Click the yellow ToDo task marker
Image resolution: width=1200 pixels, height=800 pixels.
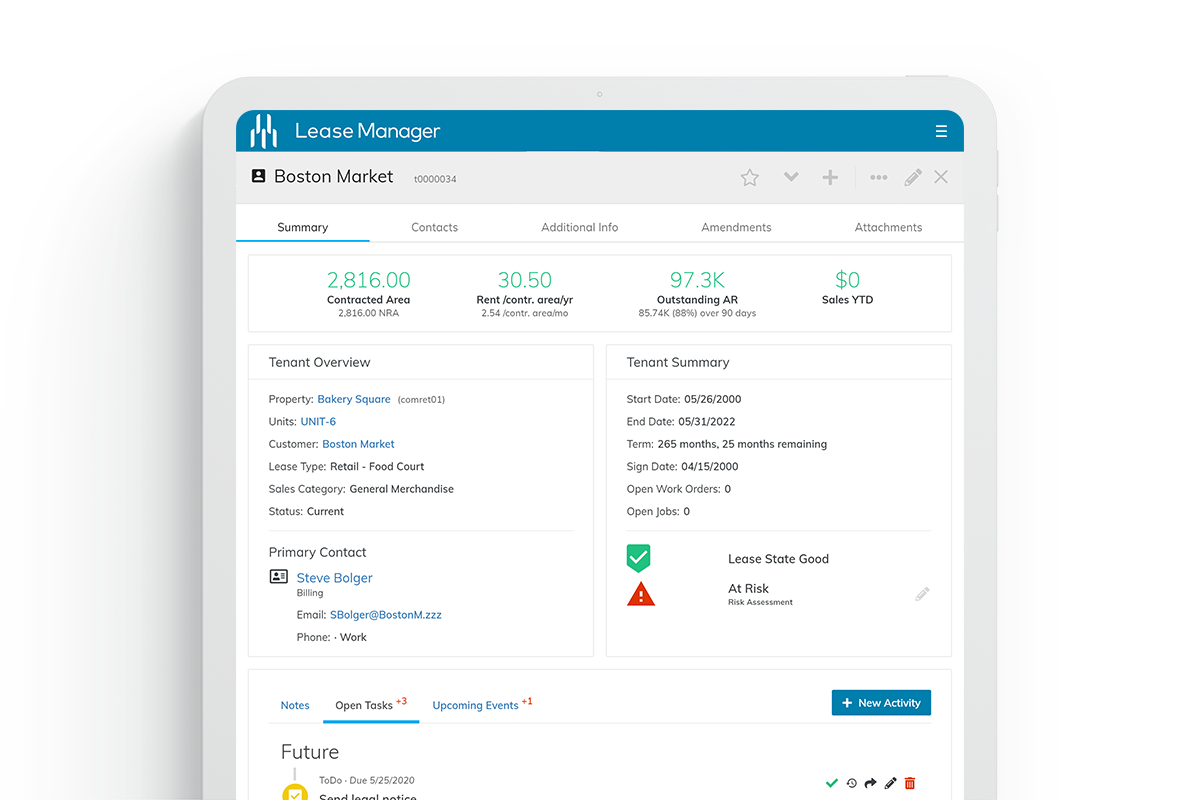(294, 792)
